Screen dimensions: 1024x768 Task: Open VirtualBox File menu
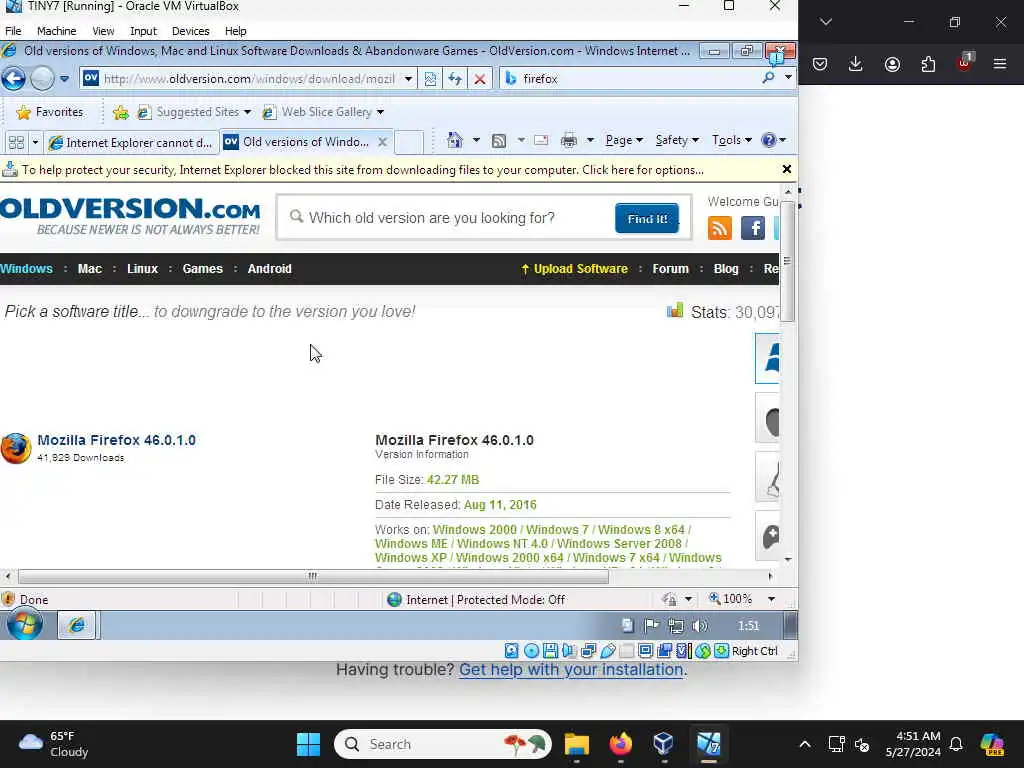point(13,31)
